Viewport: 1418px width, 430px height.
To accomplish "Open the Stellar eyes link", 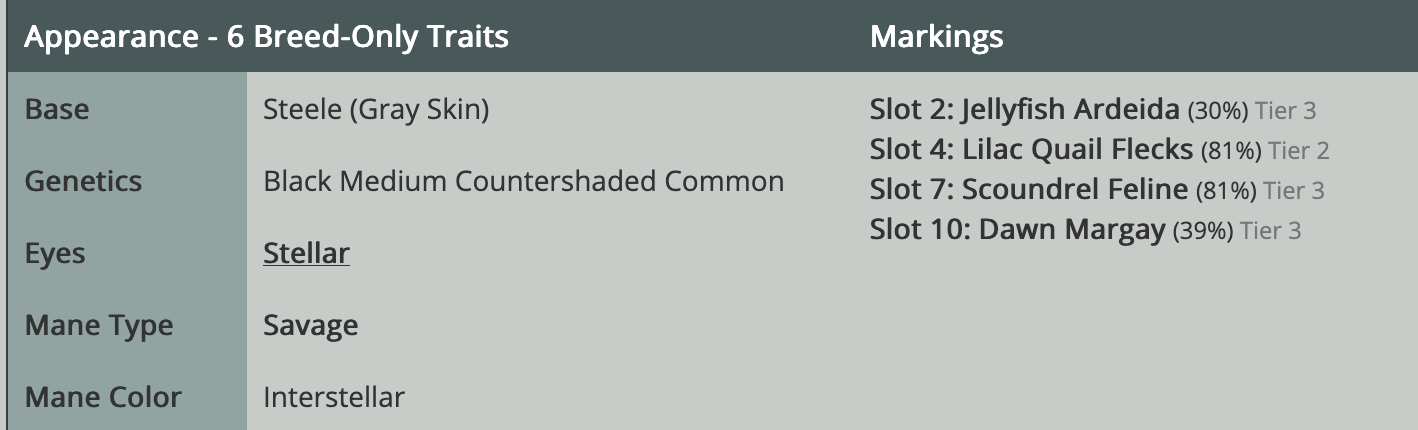I will [x=306, y=253].
